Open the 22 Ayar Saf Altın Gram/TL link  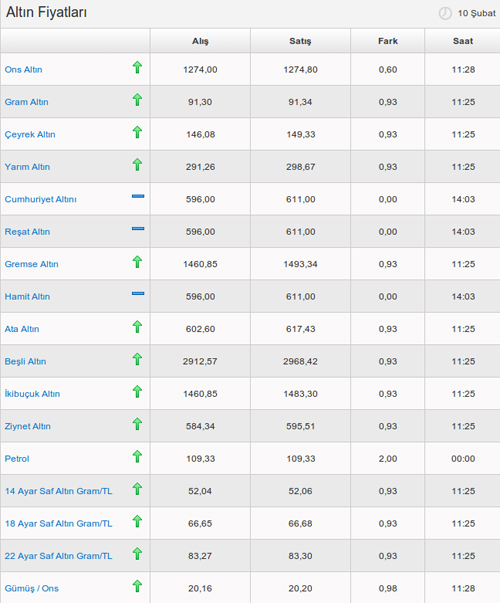58,556
